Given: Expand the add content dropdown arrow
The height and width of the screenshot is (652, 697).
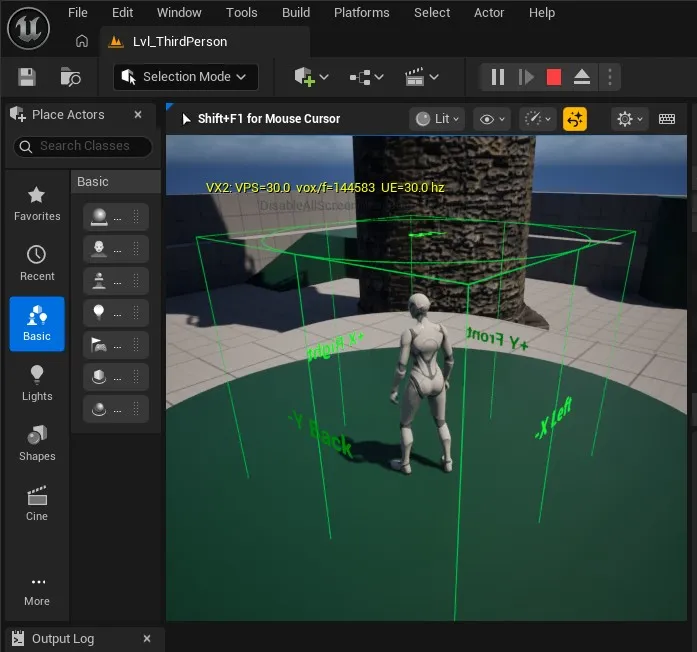Looking at the screenshot, I should tap(324, 77).
